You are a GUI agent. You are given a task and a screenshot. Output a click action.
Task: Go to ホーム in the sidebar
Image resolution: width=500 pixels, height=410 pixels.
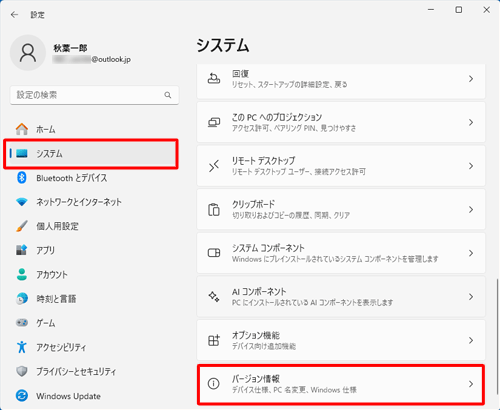(x=46, y=129)
